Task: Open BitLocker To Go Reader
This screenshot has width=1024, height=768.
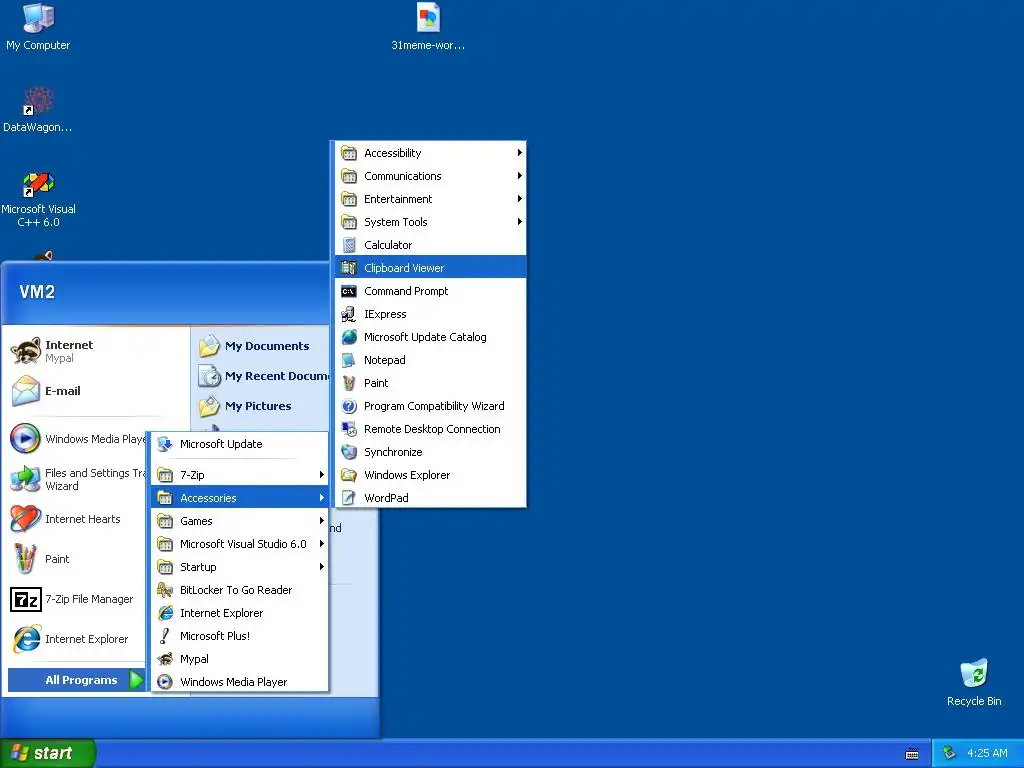Action: click(240, 590)
